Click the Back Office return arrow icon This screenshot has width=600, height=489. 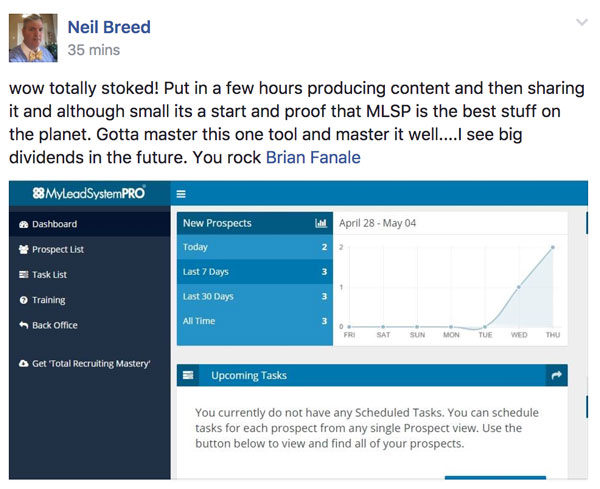tap(23, 325)
